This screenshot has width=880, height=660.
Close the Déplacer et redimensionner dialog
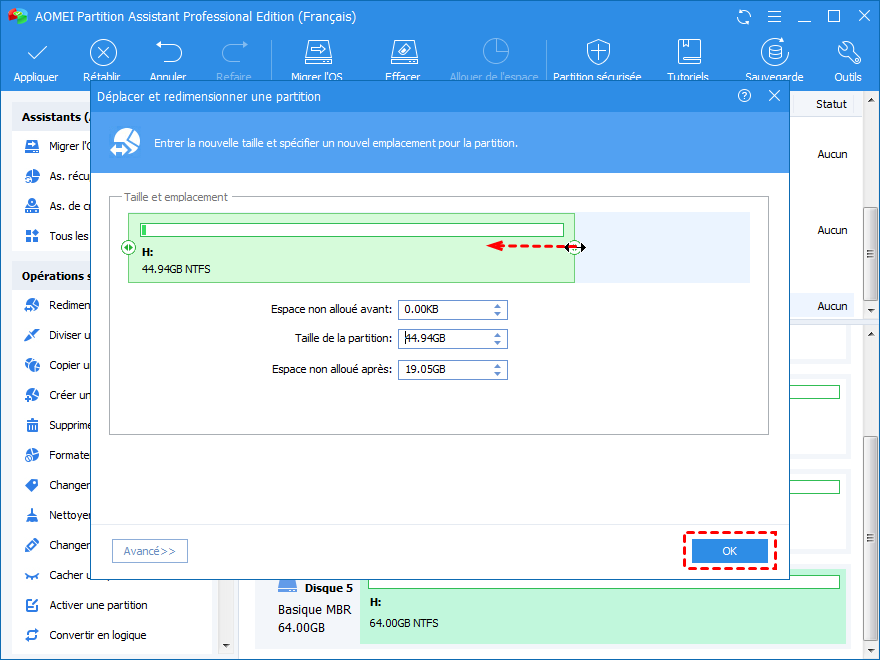coord(774,96)
